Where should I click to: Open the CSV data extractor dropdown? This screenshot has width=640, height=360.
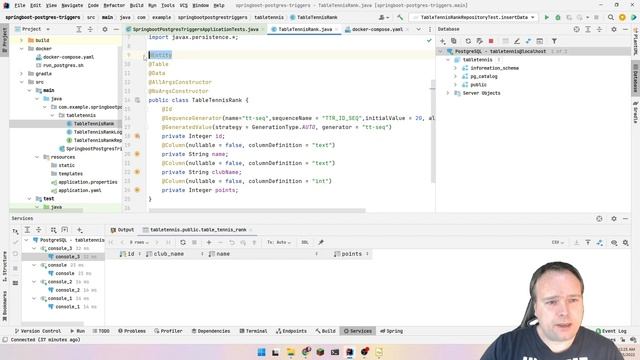tap(558, 242)
